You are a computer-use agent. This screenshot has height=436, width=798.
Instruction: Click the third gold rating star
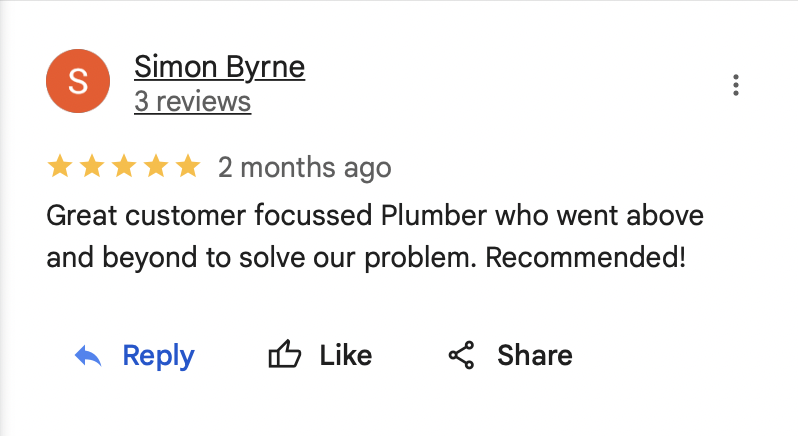124,167
